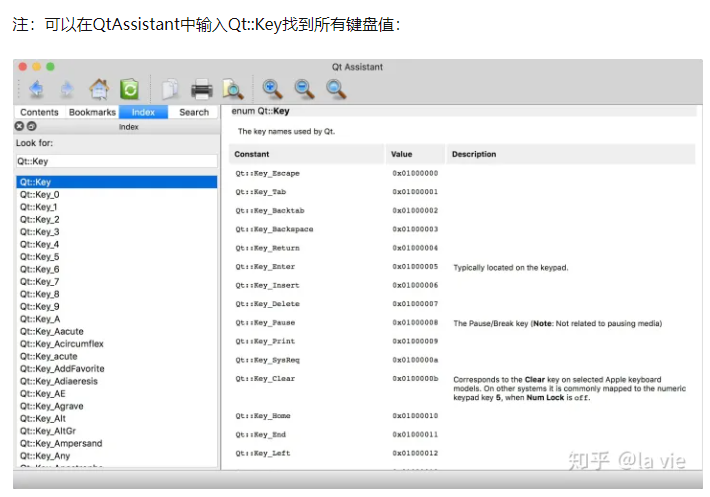710x497 pixels.
Task: Click Qt::Key_SysReq in the table
Action: [268, 360]
